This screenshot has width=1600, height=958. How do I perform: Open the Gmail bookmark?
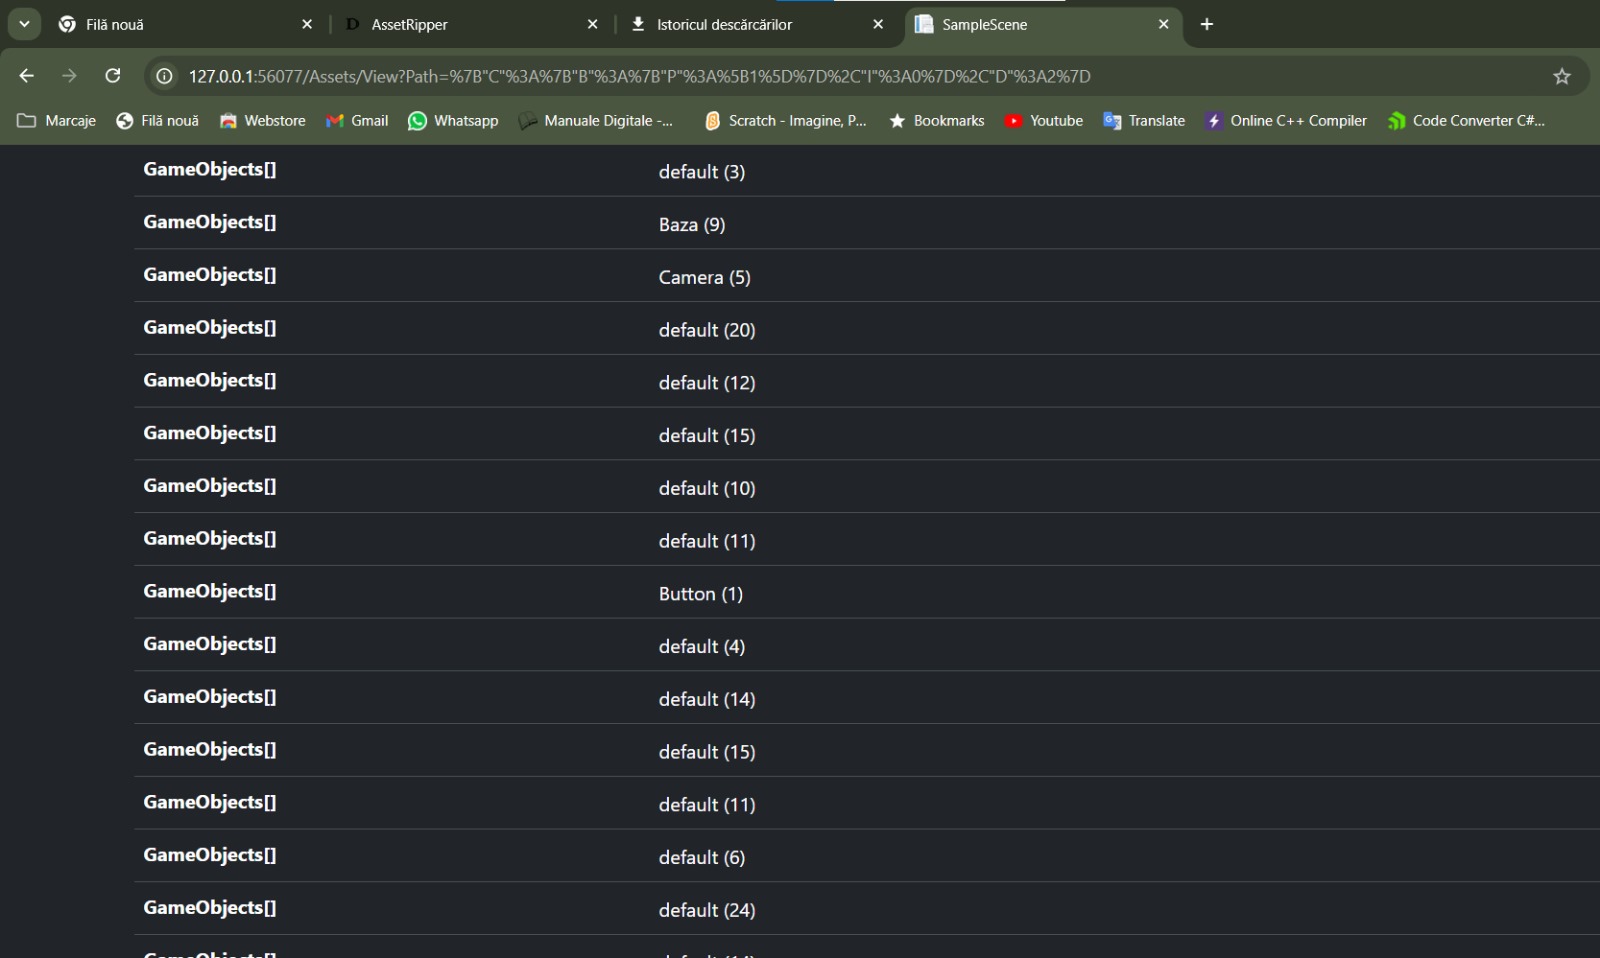point(357,120)
